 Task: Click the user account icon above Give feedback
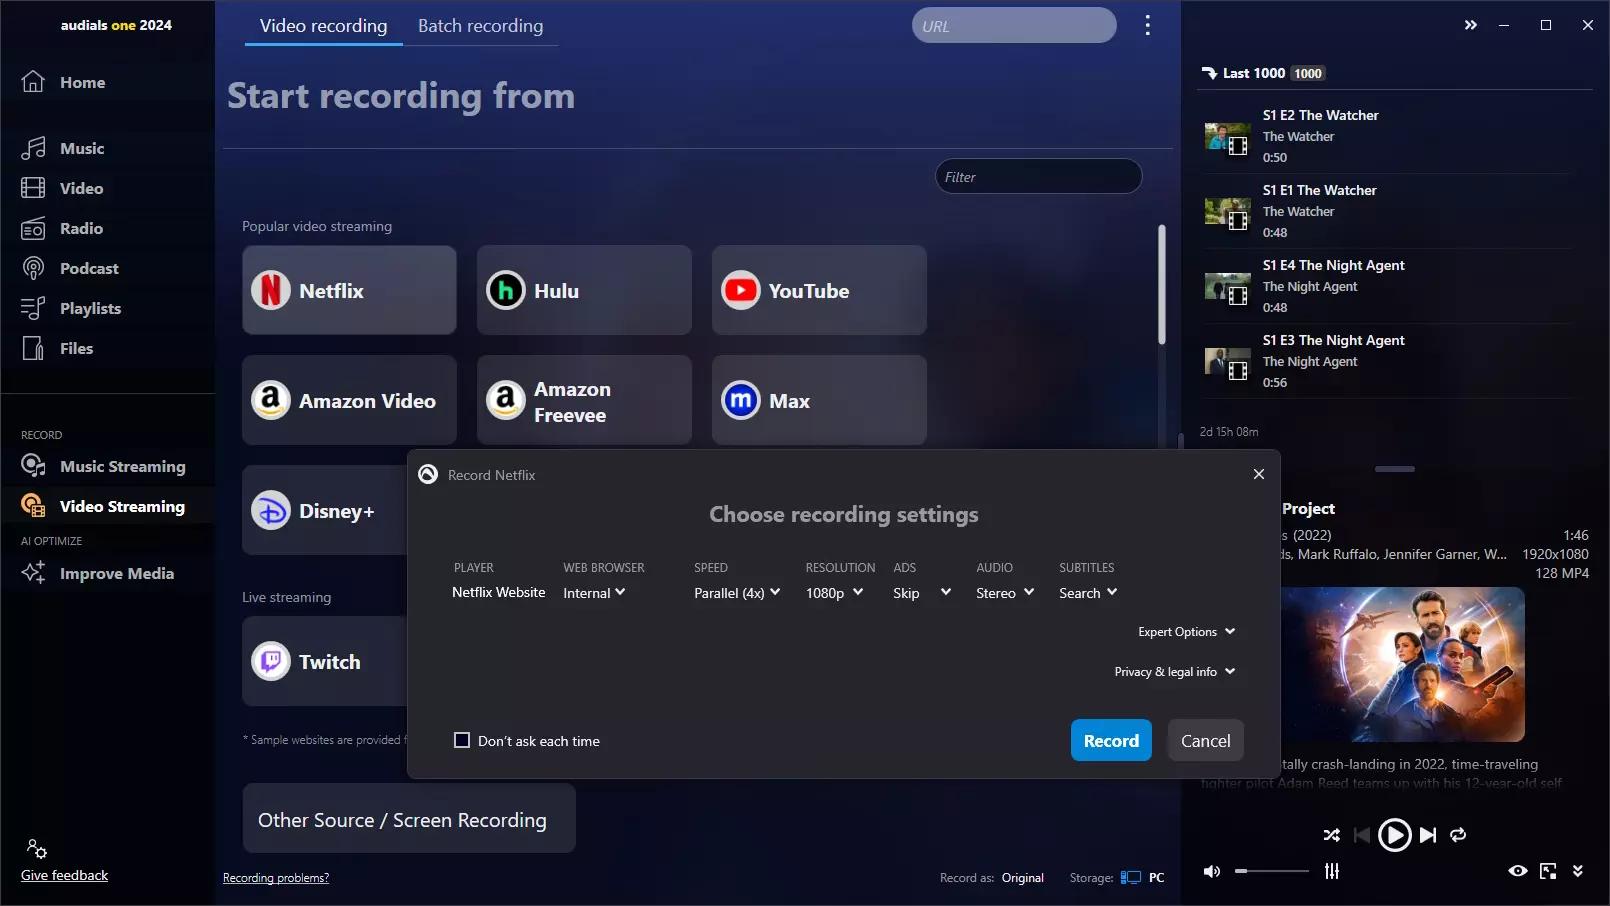click(36, 849)
